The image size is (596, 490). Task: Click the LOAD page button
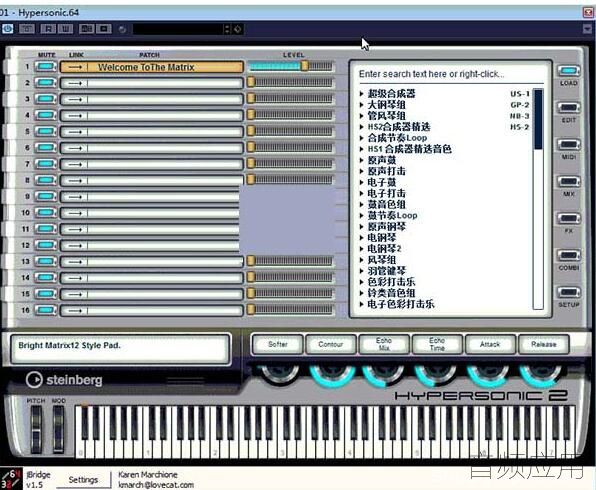tap(569, 71)
